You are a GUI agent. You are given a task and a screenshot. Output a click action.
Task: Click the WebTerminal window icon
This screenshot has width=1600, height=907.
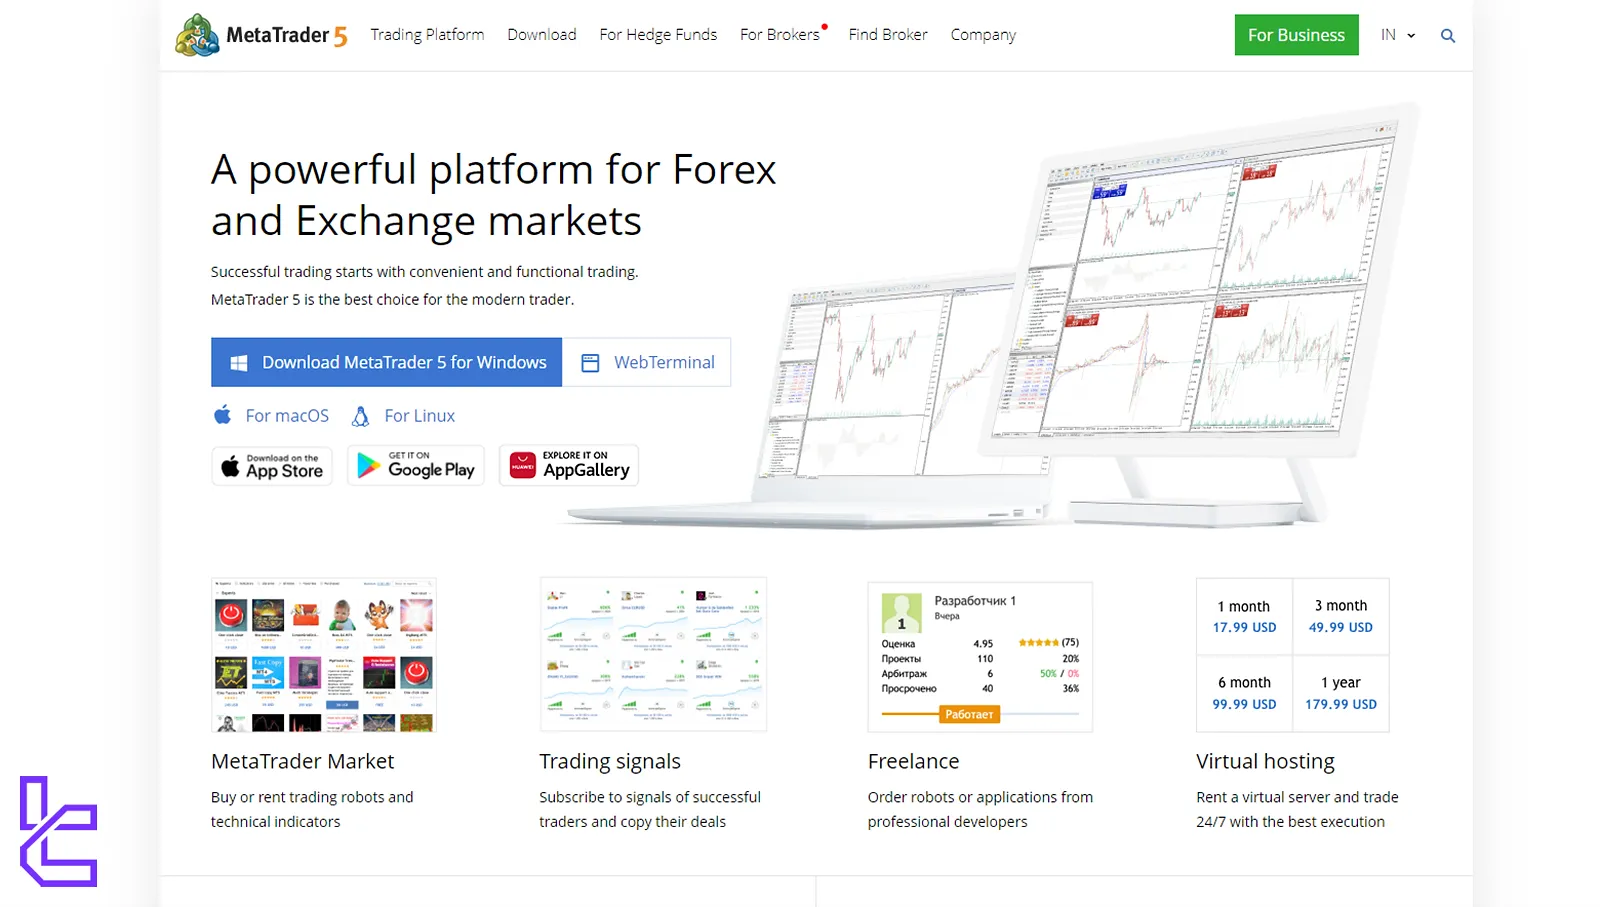[x=590, y=363]
